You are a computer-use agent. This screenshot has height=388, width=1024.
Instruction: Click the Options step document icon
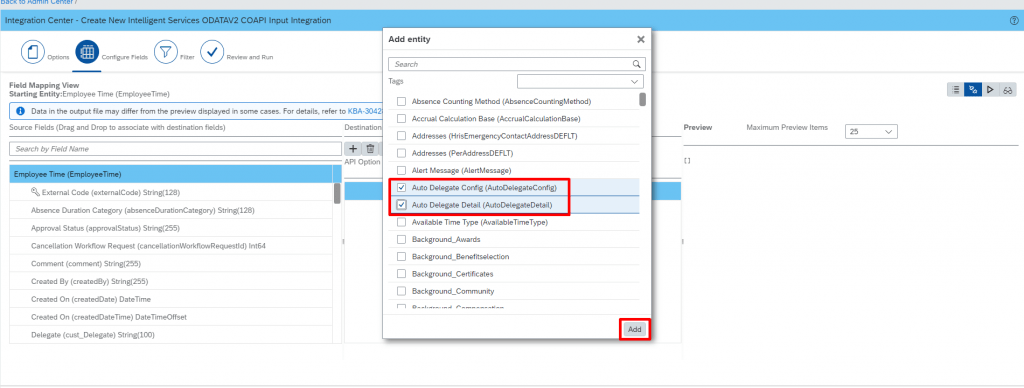coord(33,52)
